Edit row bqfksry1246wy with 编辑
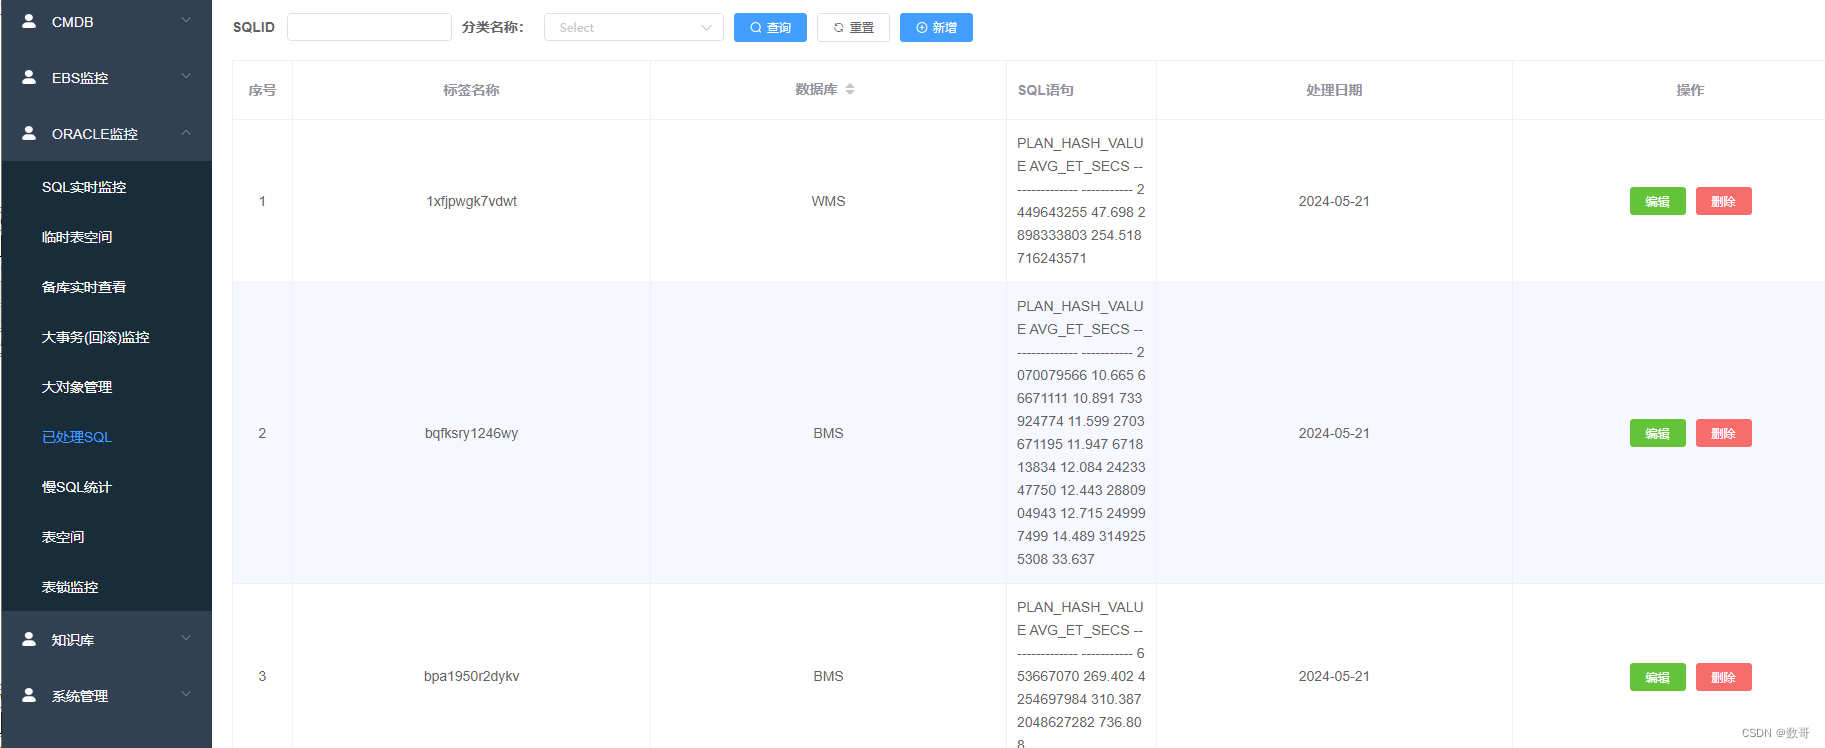Screen dimensions: 1825x748 (x=1657, y=433)
